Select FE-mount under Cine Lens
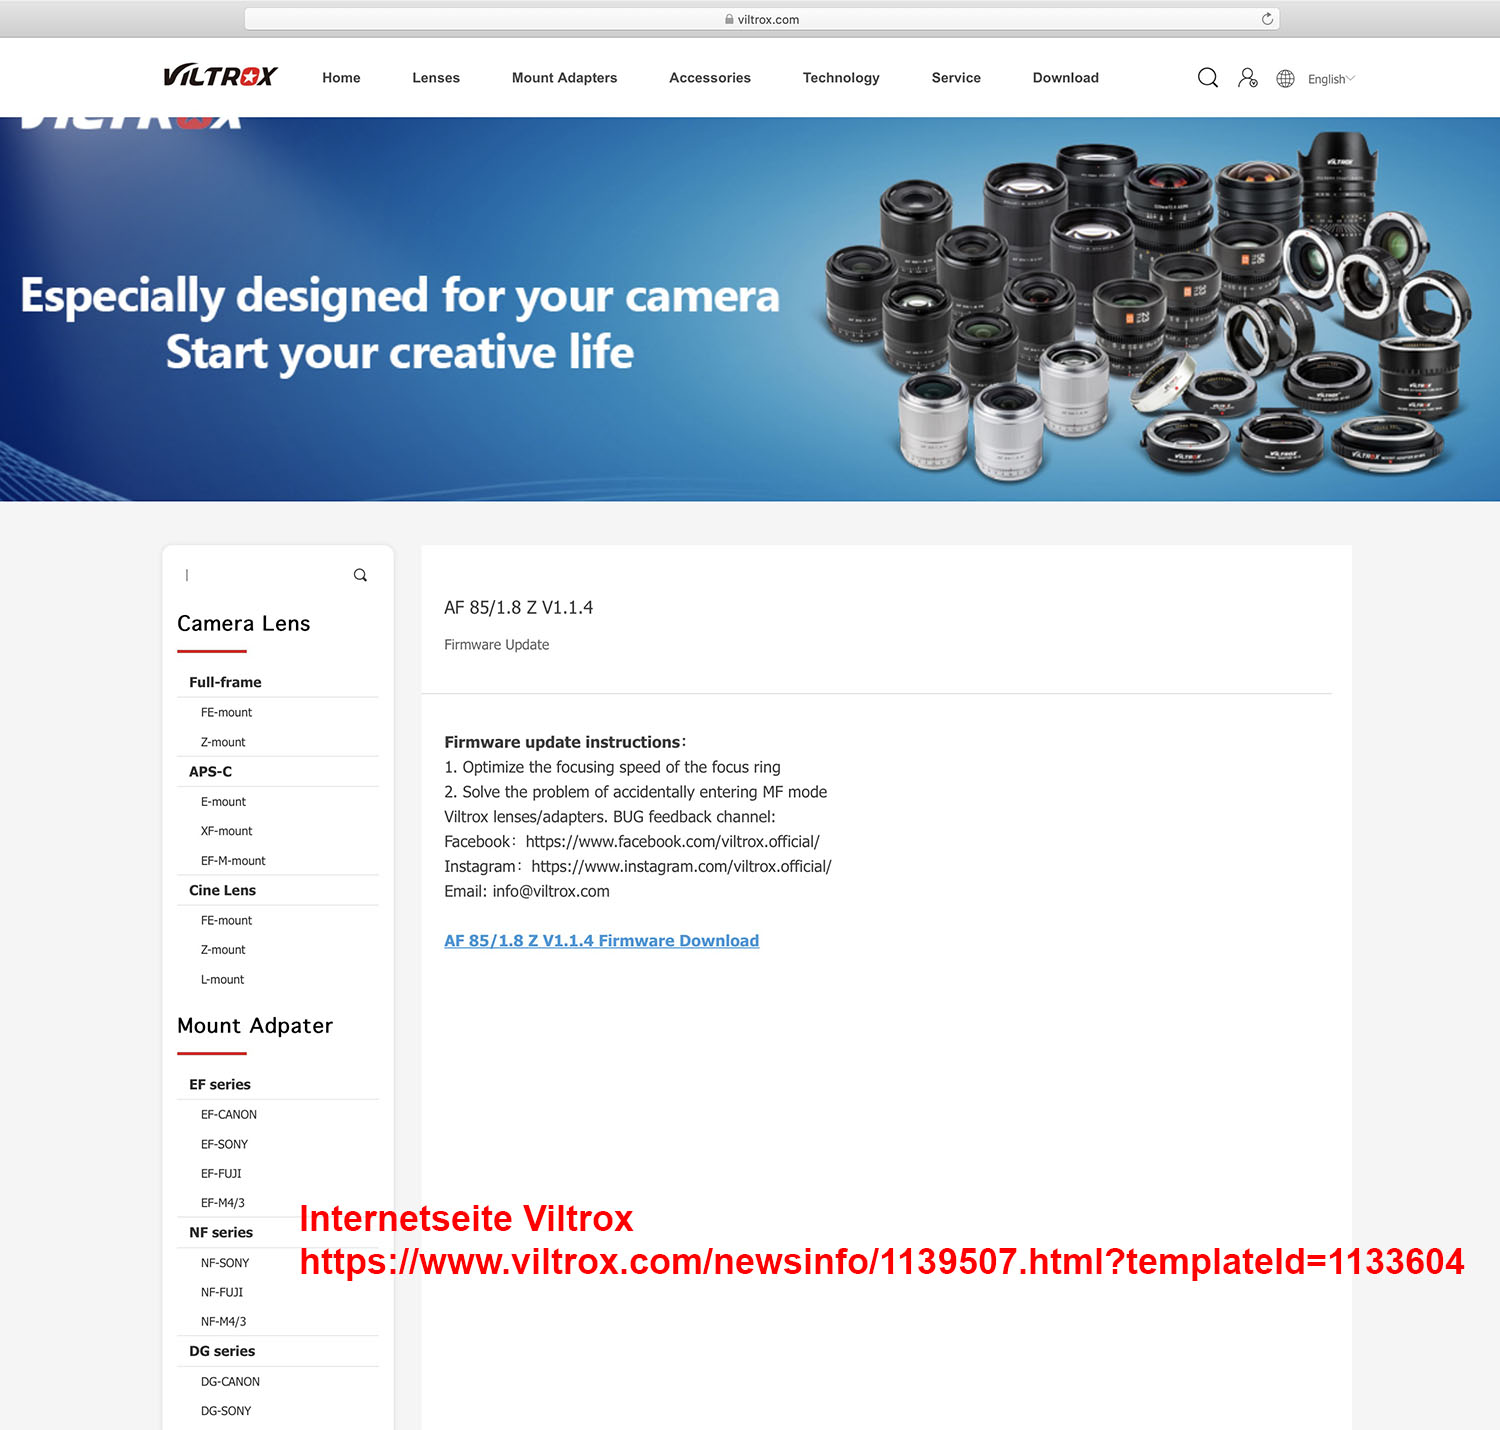Image resolution: width=1500 pixels, height=1430 pixels. coord(226,921)
